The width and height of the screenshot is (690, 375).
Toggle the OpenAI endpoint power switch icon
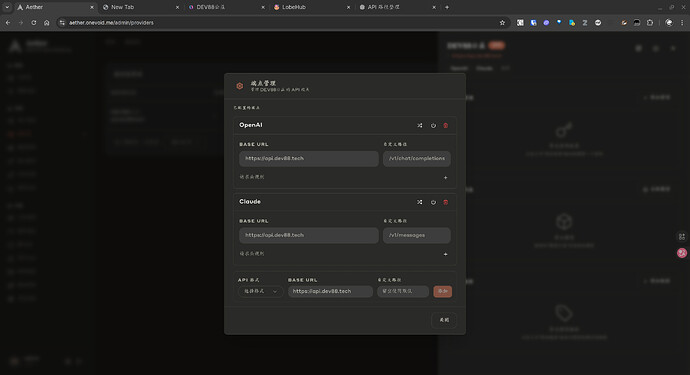433,125
